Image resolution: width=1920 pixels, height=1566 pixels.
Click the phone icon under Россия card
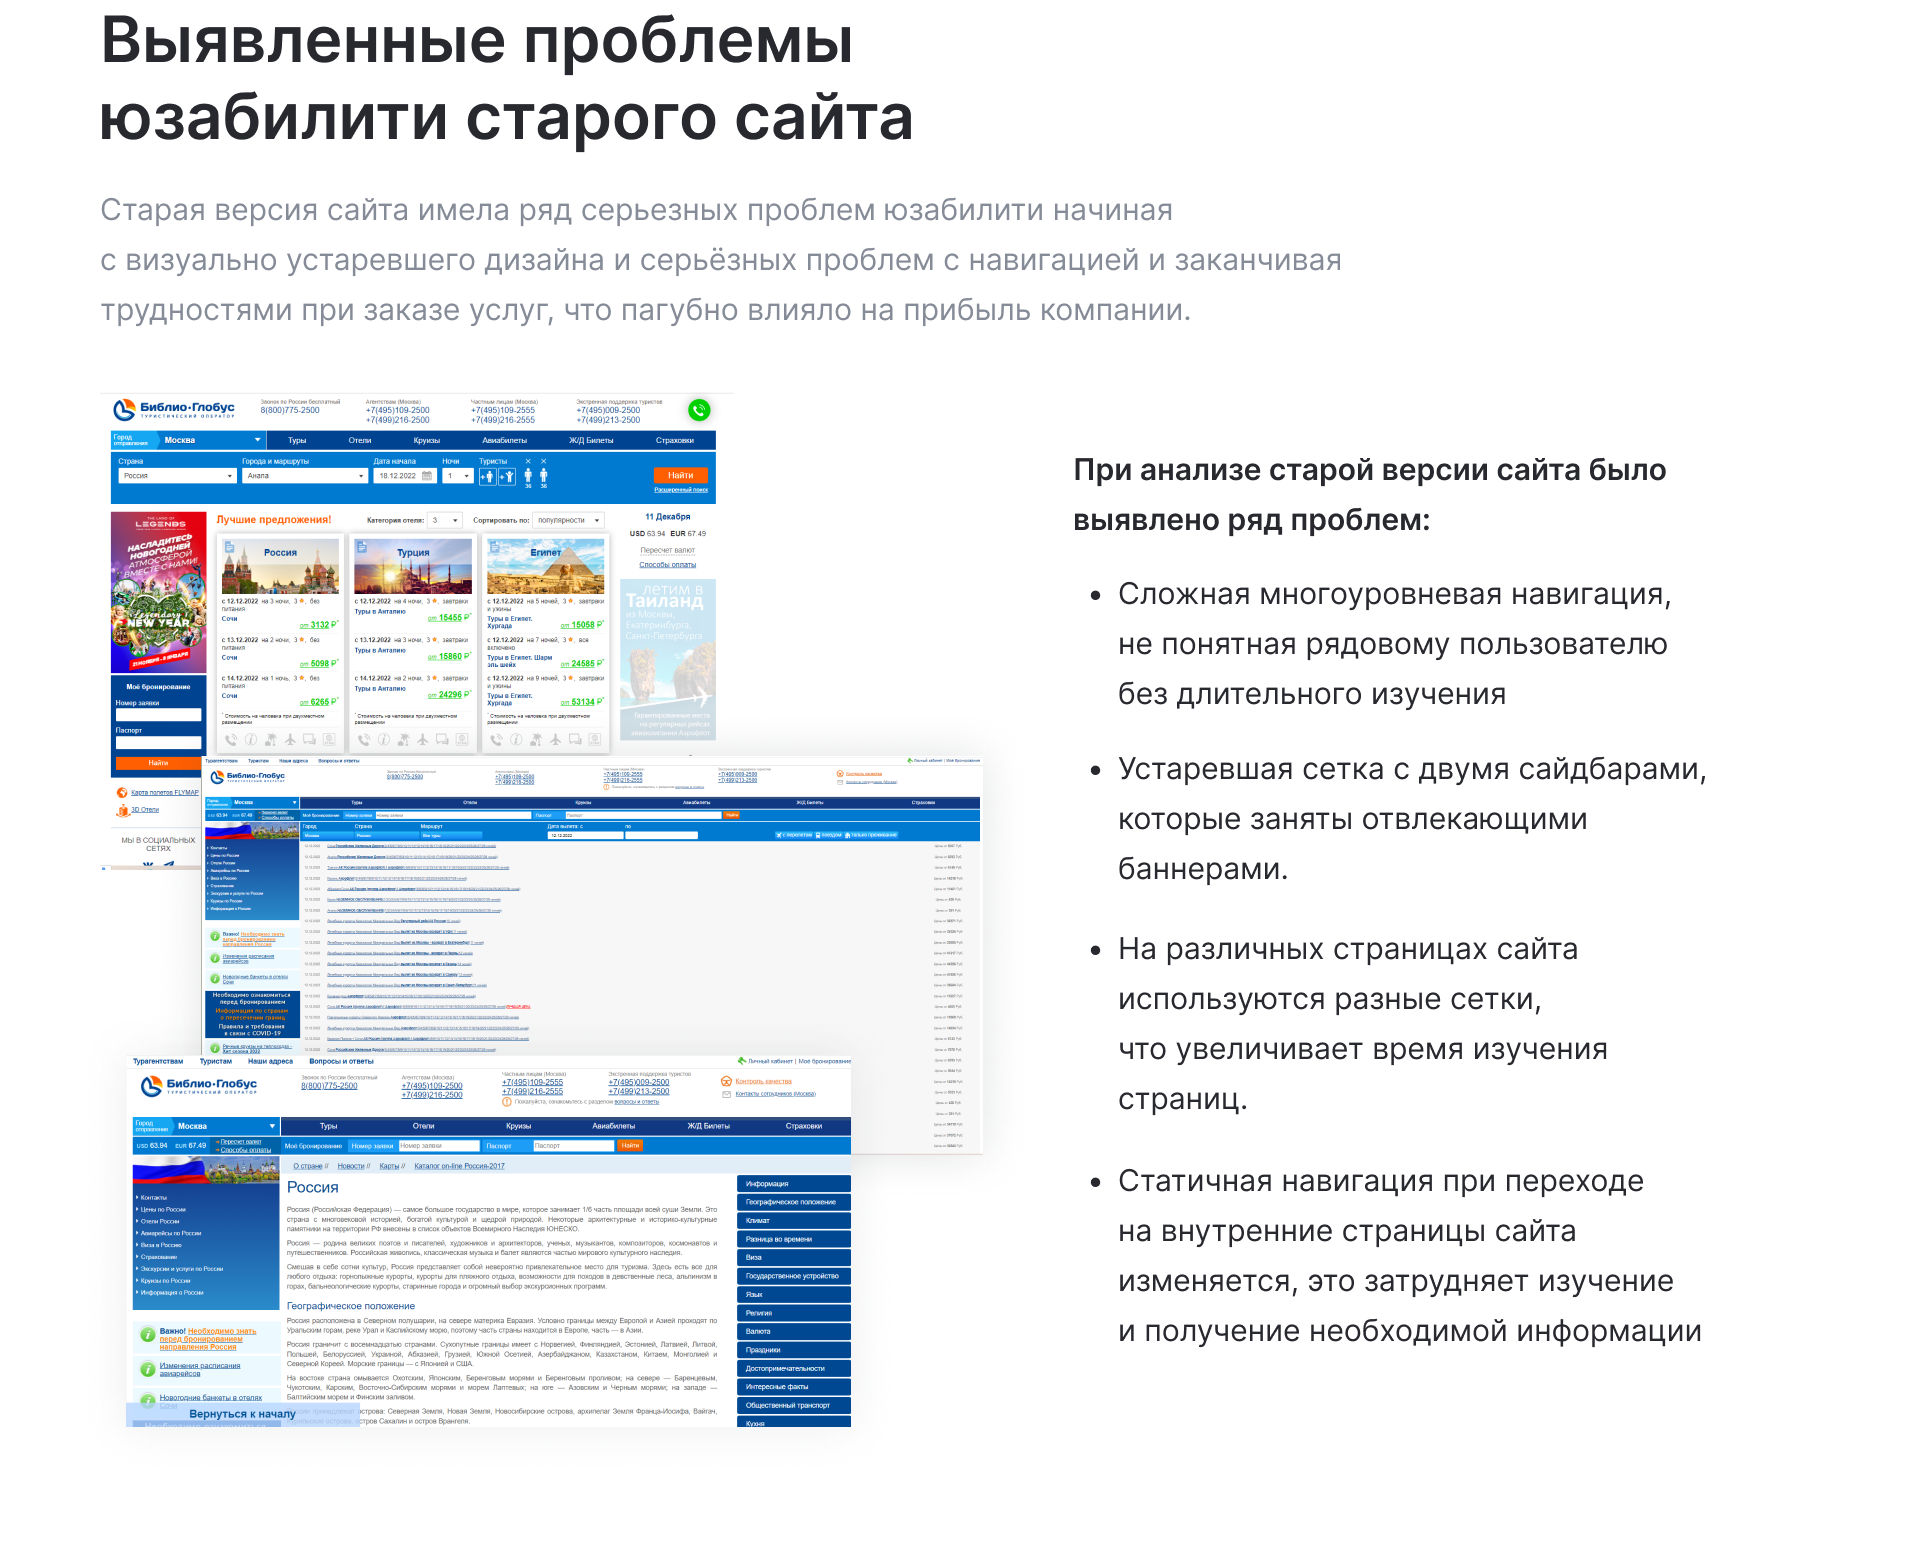coord(231,740)
